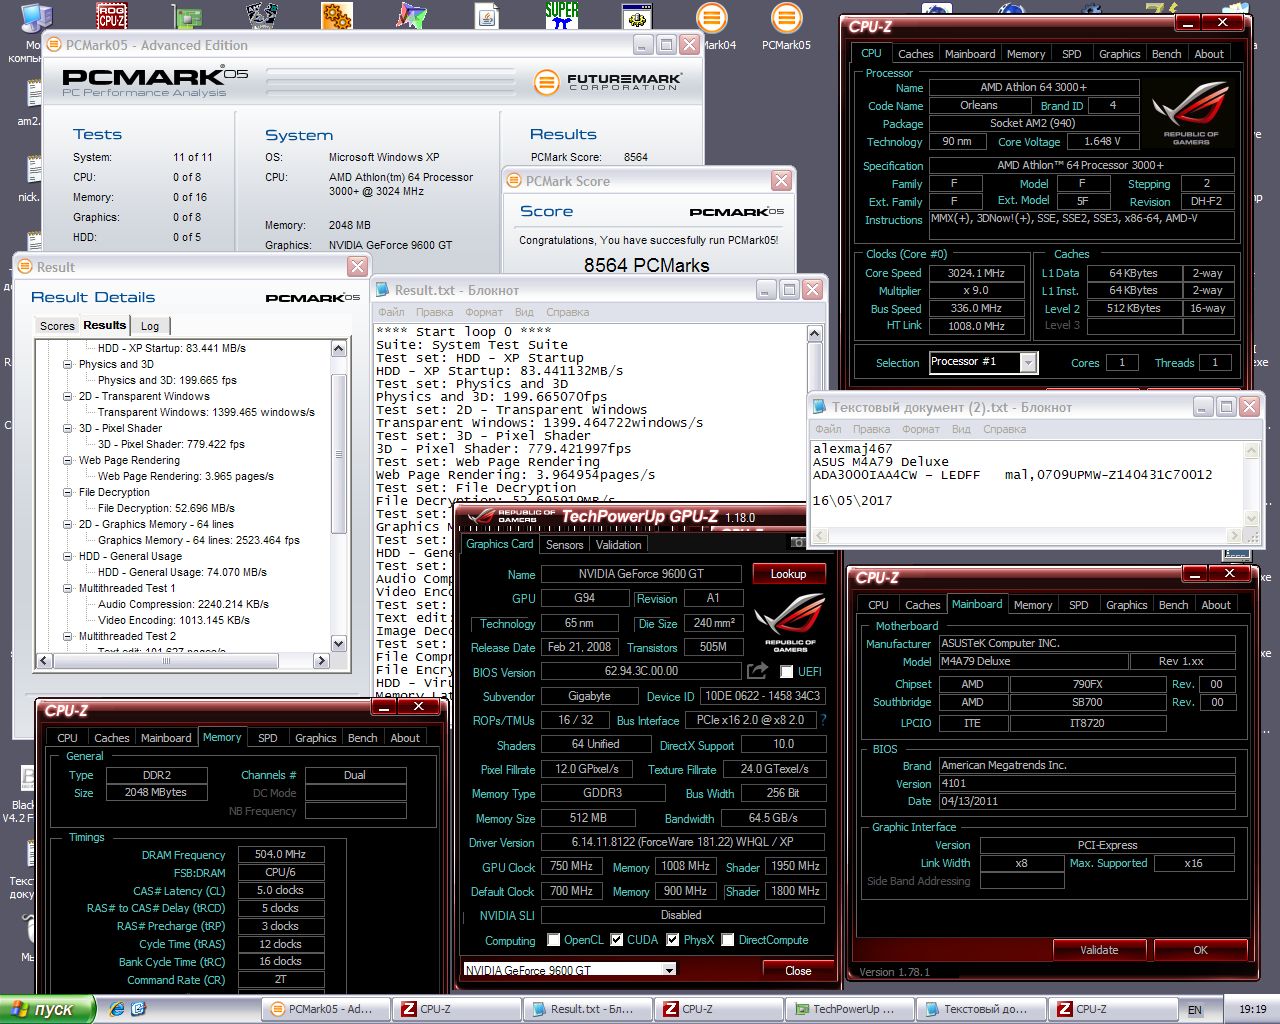This screenshot has height=1024, width=1280.
Task: Collapse the Web Page Rendering node
Action: [67, 460]
